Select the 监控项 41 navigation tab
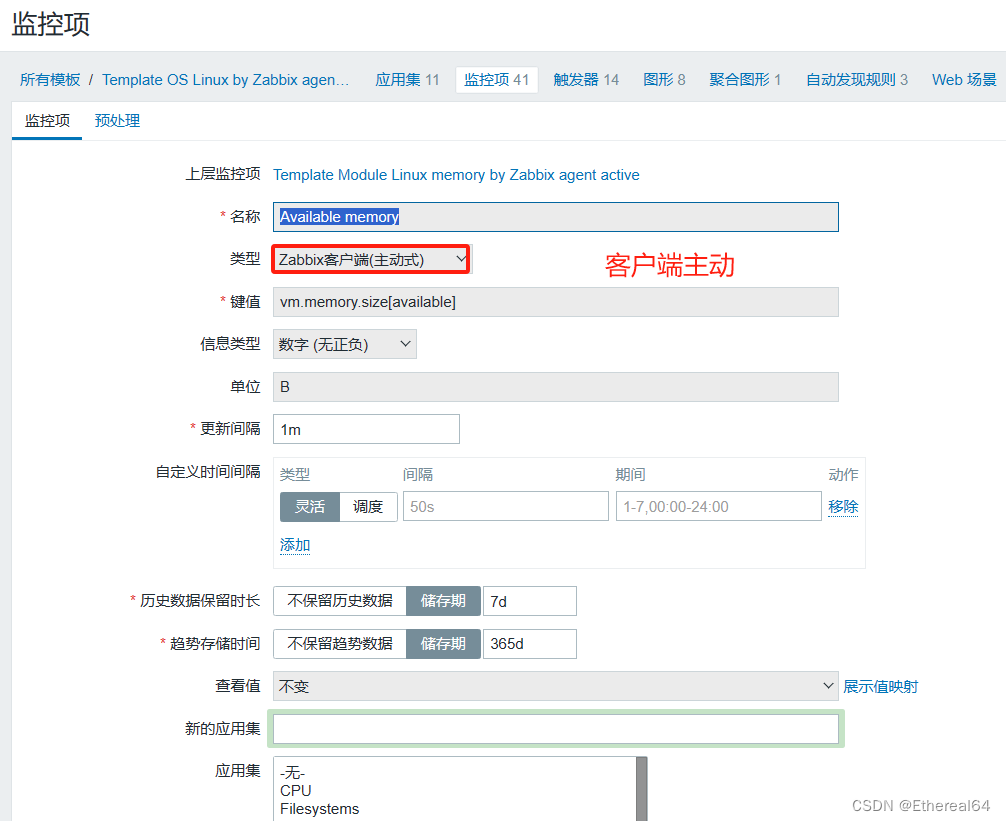This screenshot has width=1006, height=821. tap(497, 80)
